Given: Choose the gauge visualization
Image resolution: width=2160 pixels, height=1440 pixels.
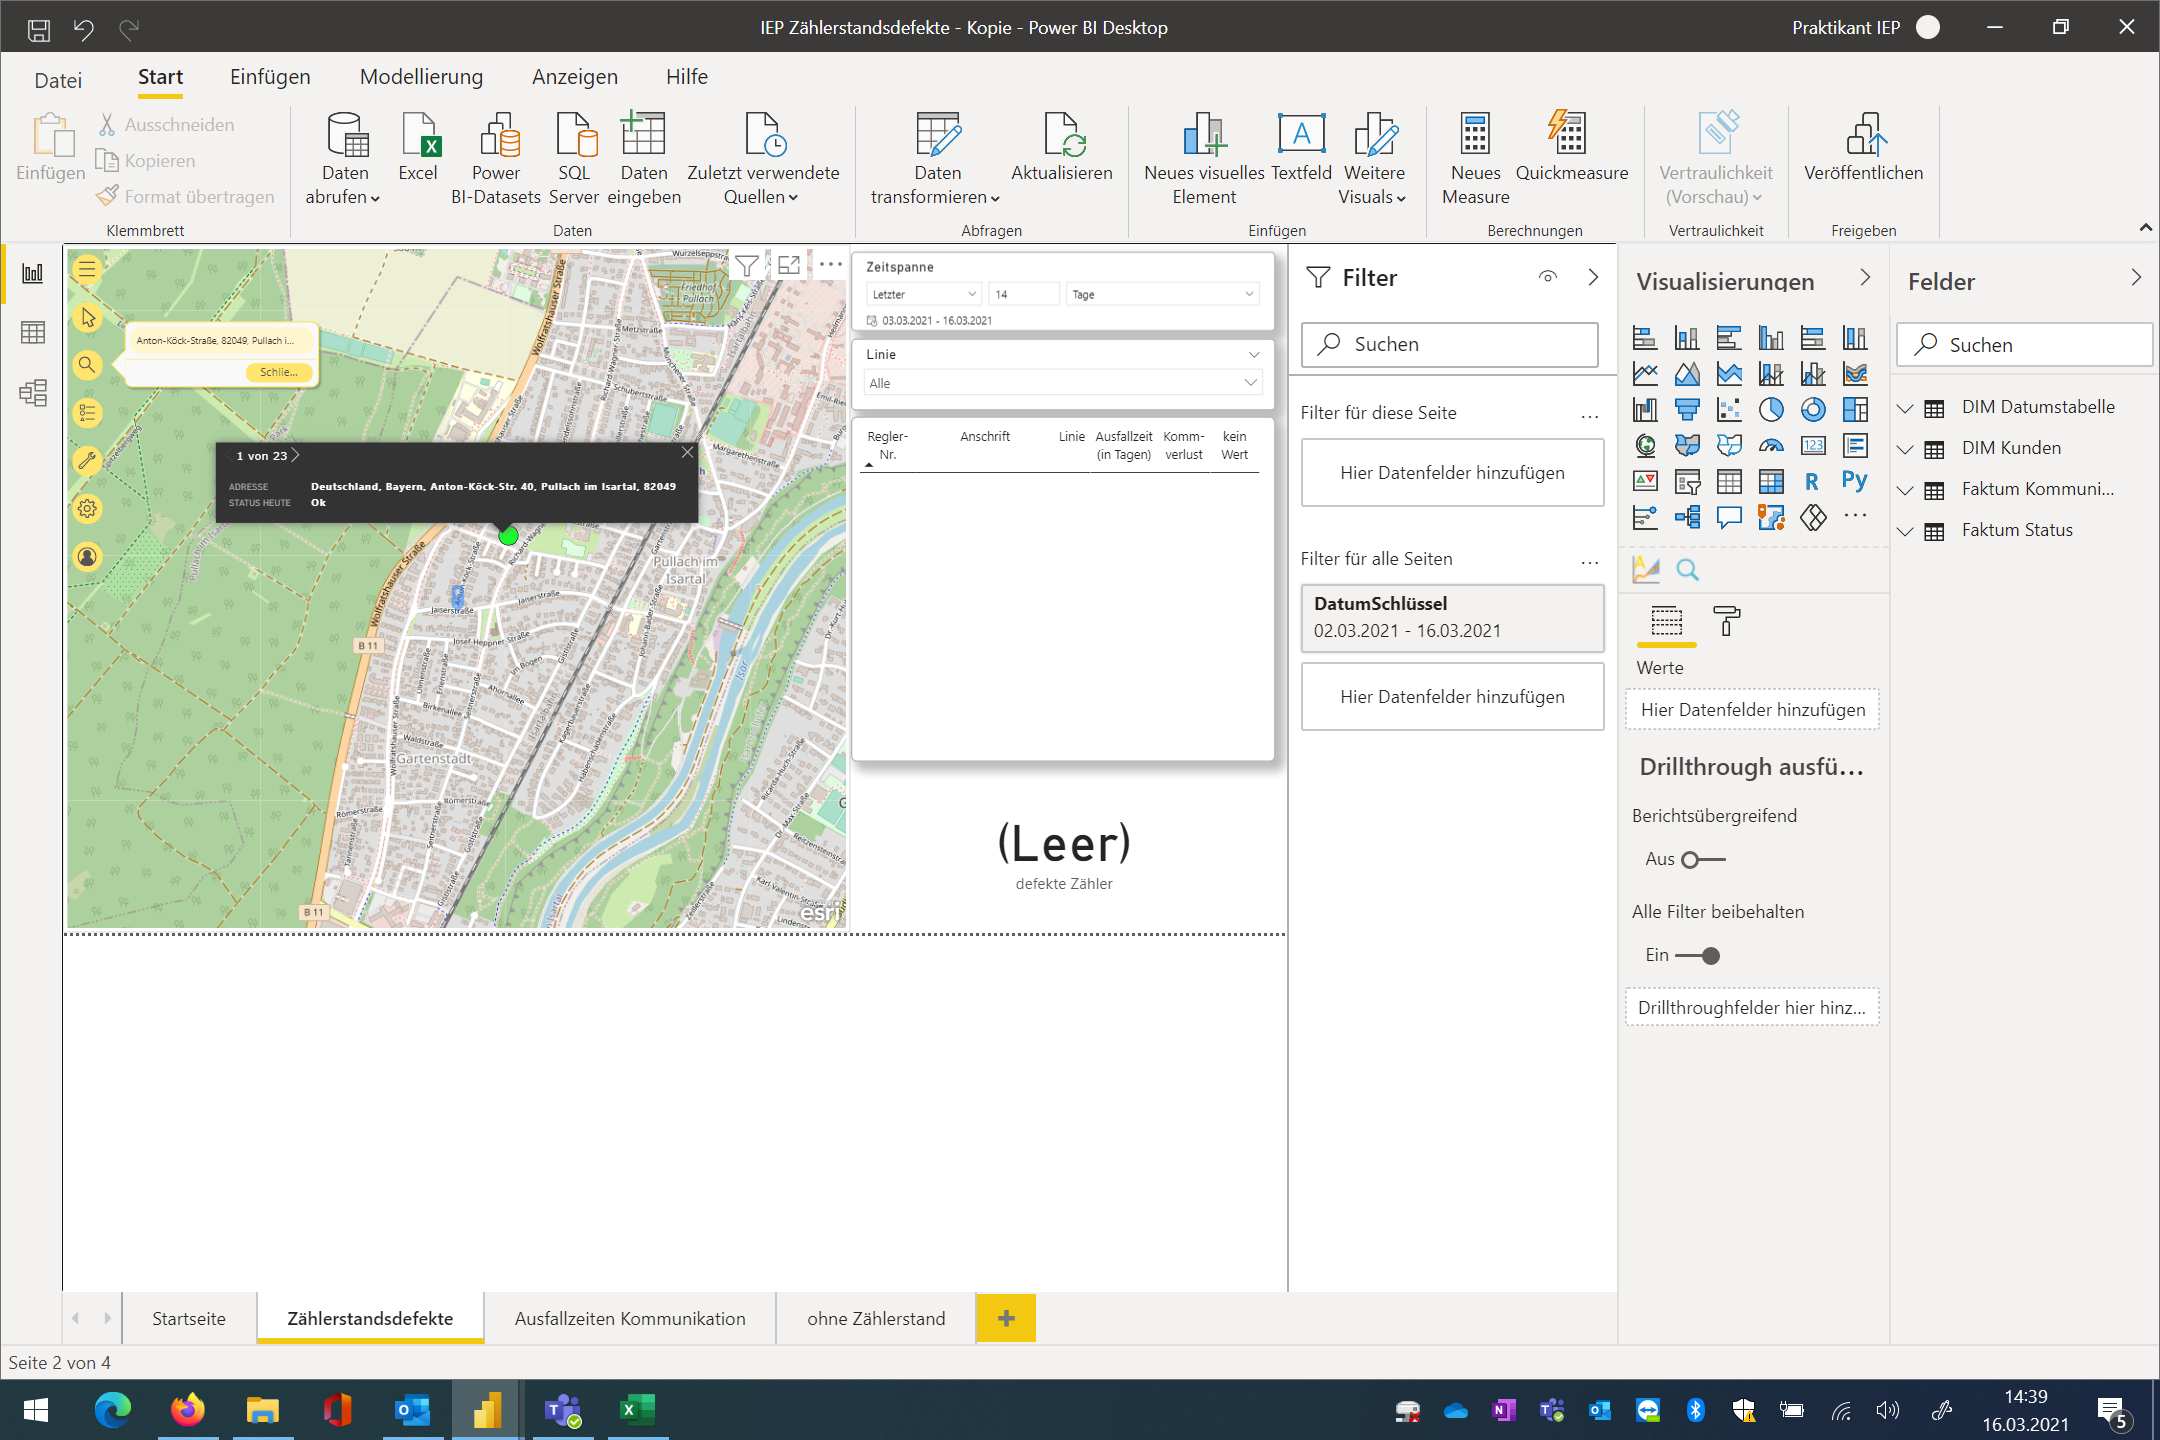Looking at the screenshot, I should click(1770, 446).
